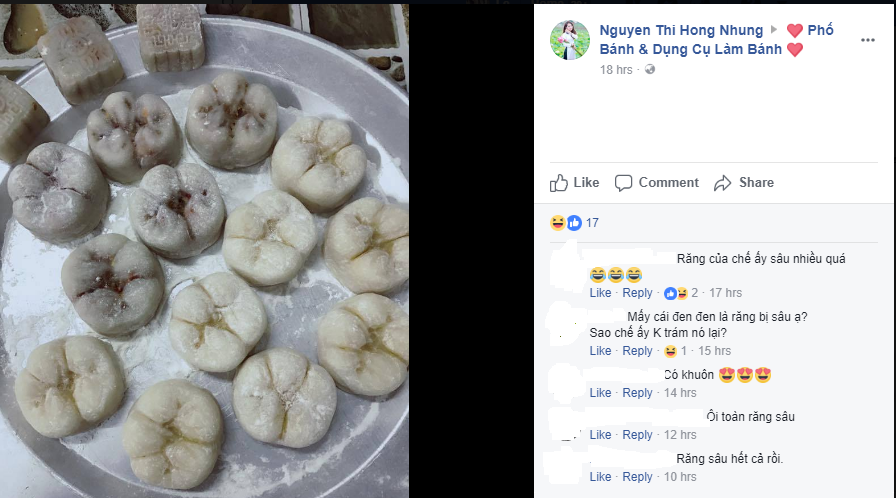
Task: Open the post's 18 hrs timestamp
Action: pyautogui.click(x=616, y=70)
